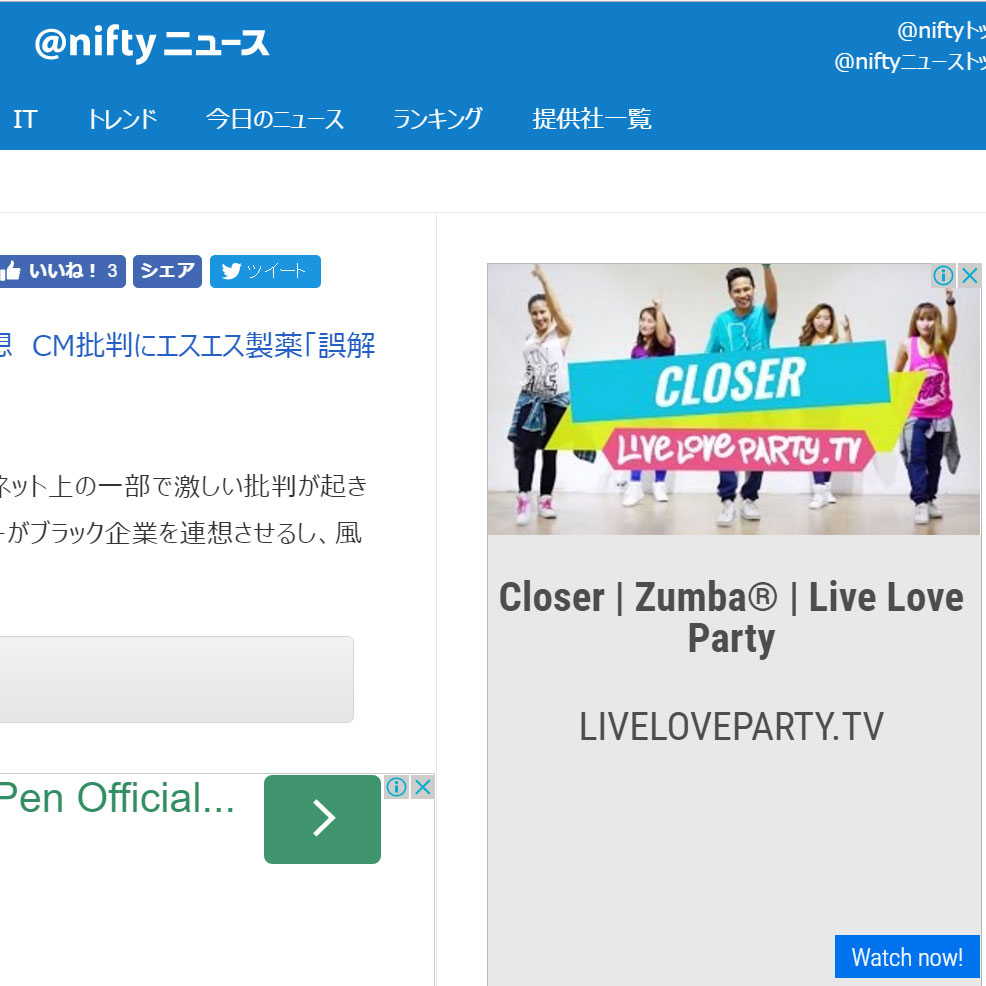Visit the LIVELOVEPARTY.TV link
The width and height of the screenshot is (986, 986).
click(731, 727)
